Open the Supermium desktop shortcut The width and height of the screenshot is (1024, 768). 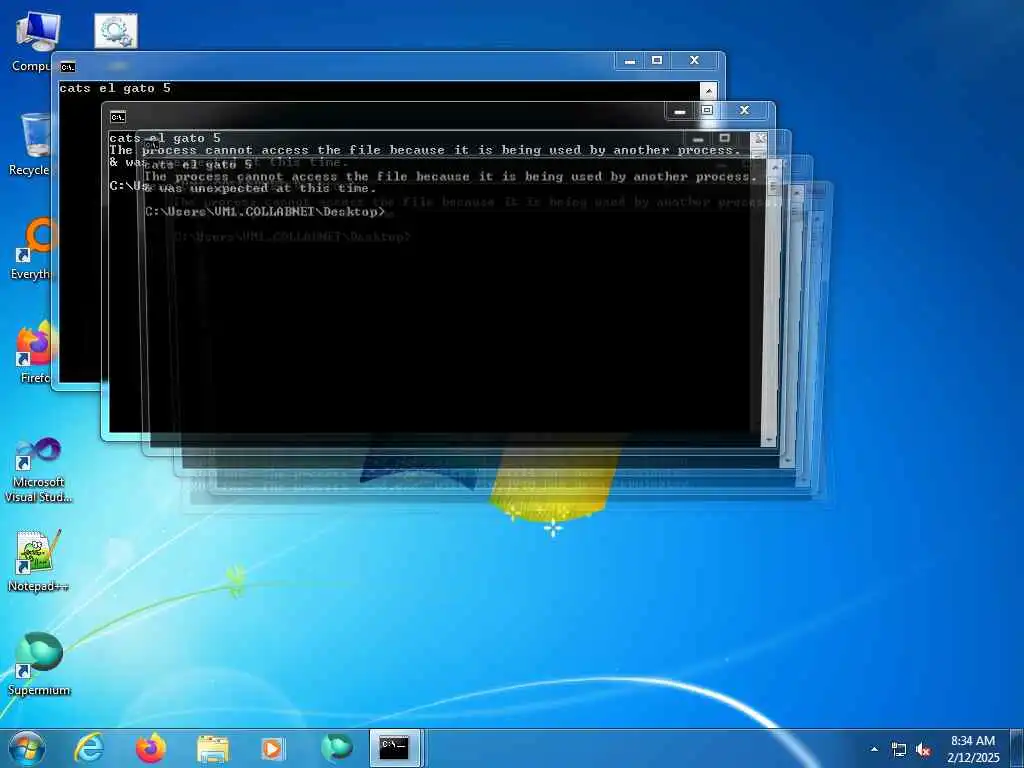tap(39, 664)
